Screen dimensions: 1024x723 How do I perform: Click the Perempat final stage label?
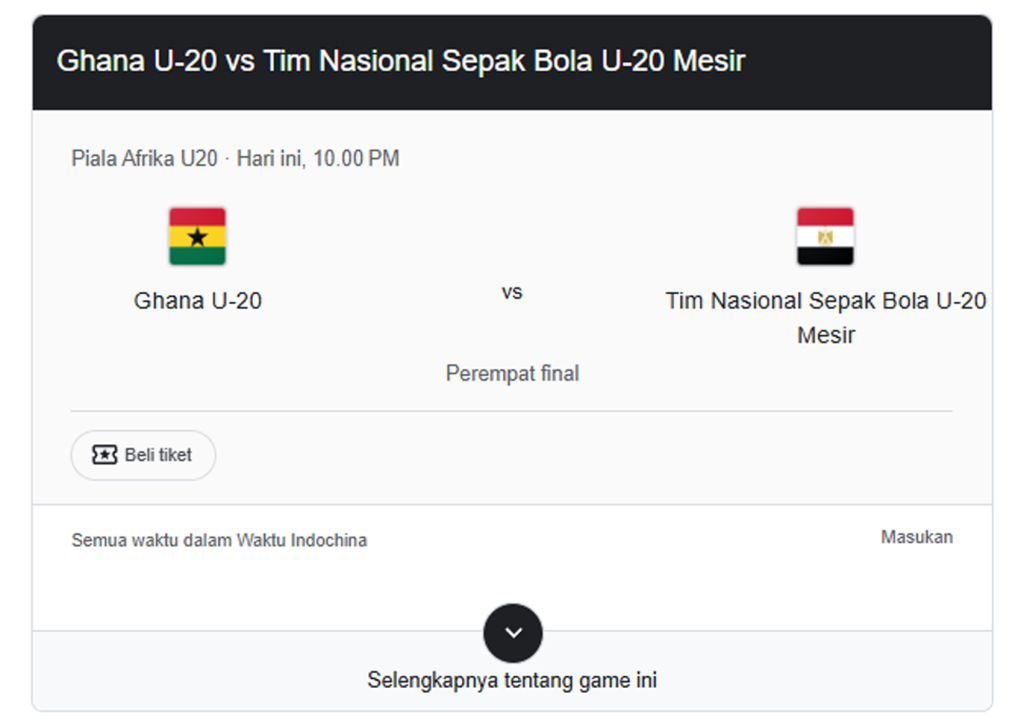point(513,373)
